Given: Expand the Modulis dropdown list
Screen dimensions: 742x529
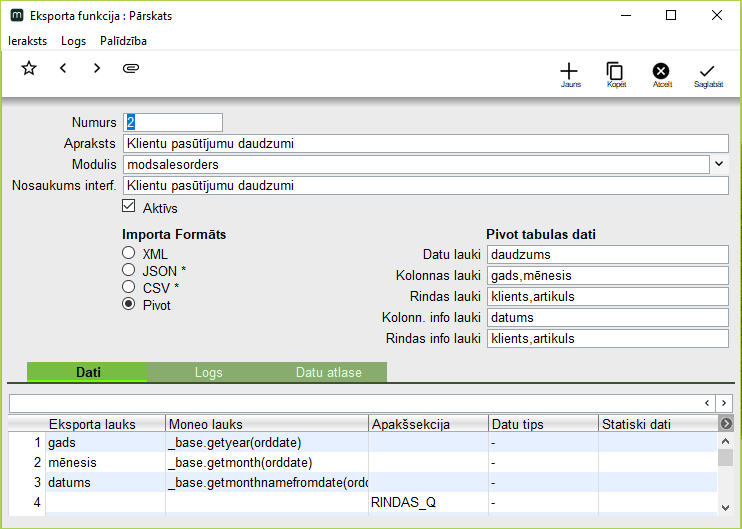Looking at the screenshot, I should click(719, 164).
